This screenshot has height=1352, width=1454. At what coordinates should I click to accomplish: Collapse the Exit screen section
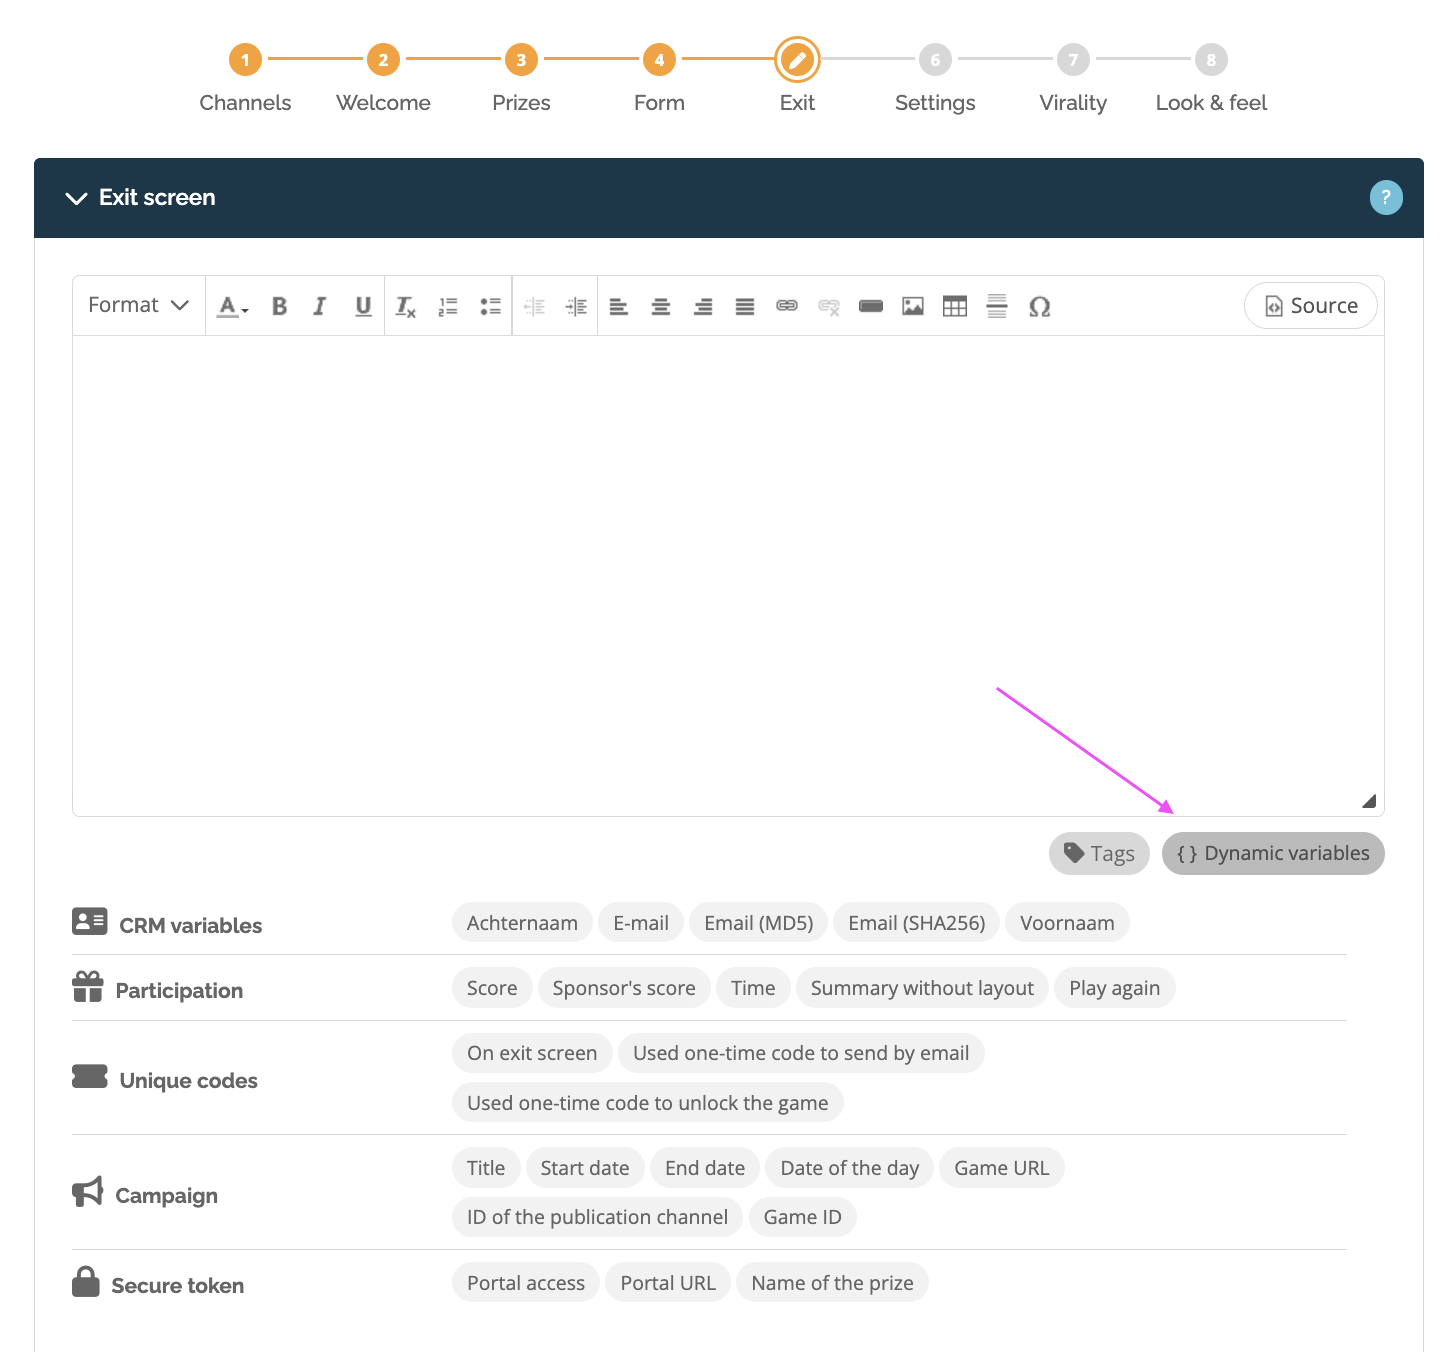point(77,198)
